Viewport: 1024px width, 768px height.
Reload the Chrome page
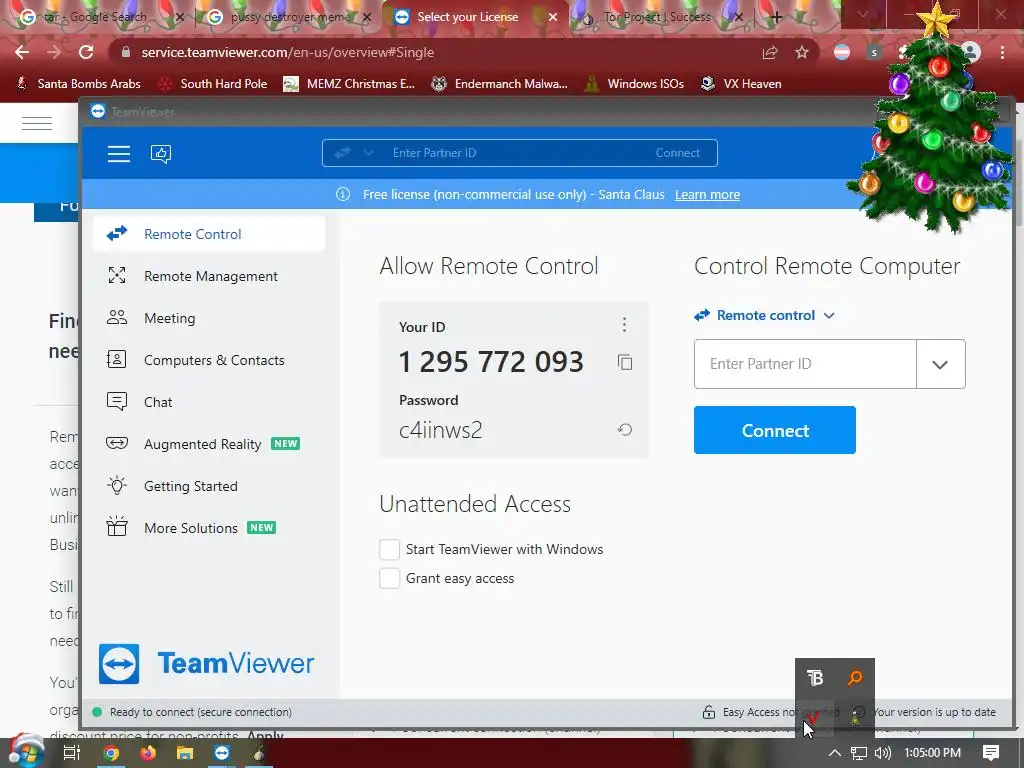click(86, 52)
